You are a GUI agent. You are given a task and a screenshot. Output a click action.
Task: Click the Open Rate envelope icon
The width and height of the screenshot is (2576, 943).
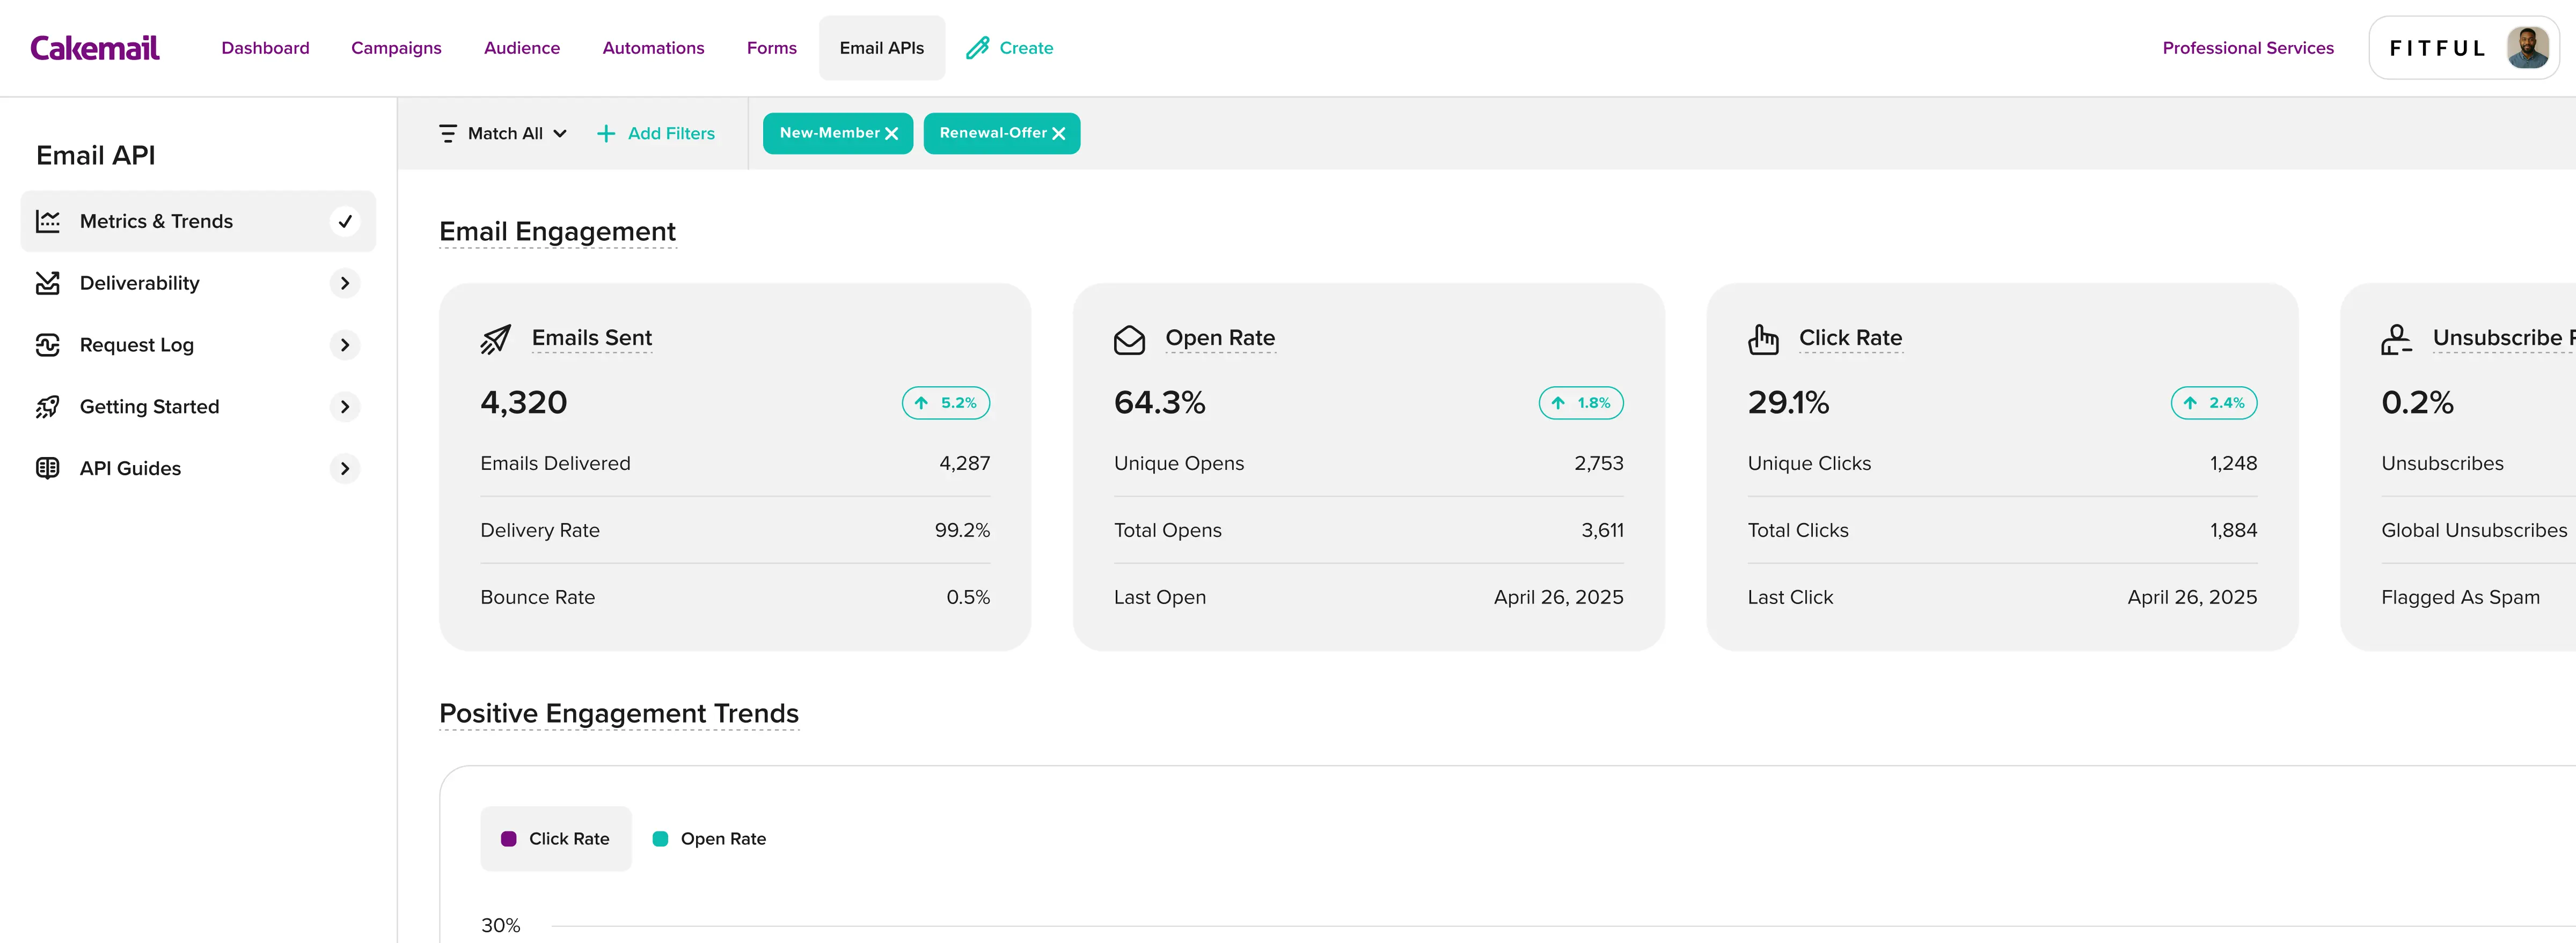pyautogui.click(x=1129, y=340)
